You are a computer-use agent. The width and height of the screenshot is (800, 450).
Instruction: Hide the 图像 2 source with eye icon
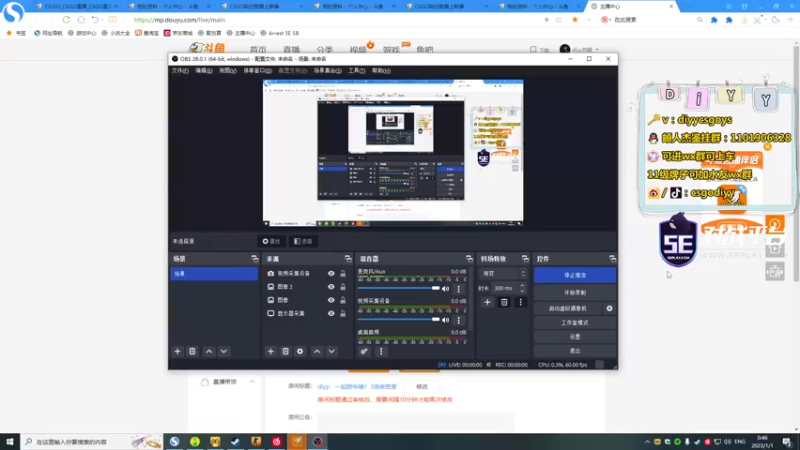331,287
